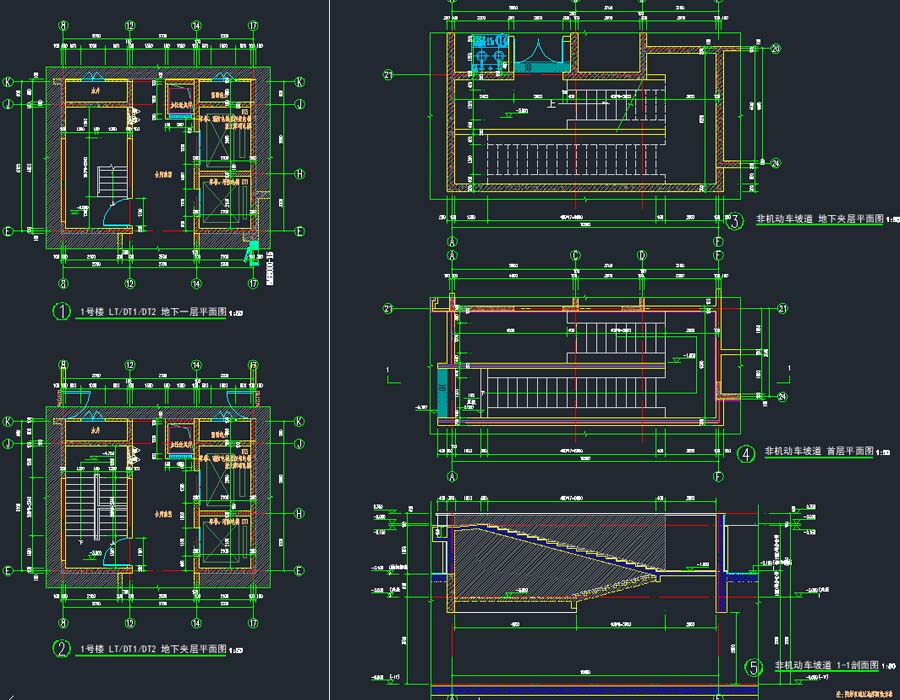This screenshot has height=700, width=900.
Task: Select grid bubble 24 right of drawing 3
Action: (776, 164)
